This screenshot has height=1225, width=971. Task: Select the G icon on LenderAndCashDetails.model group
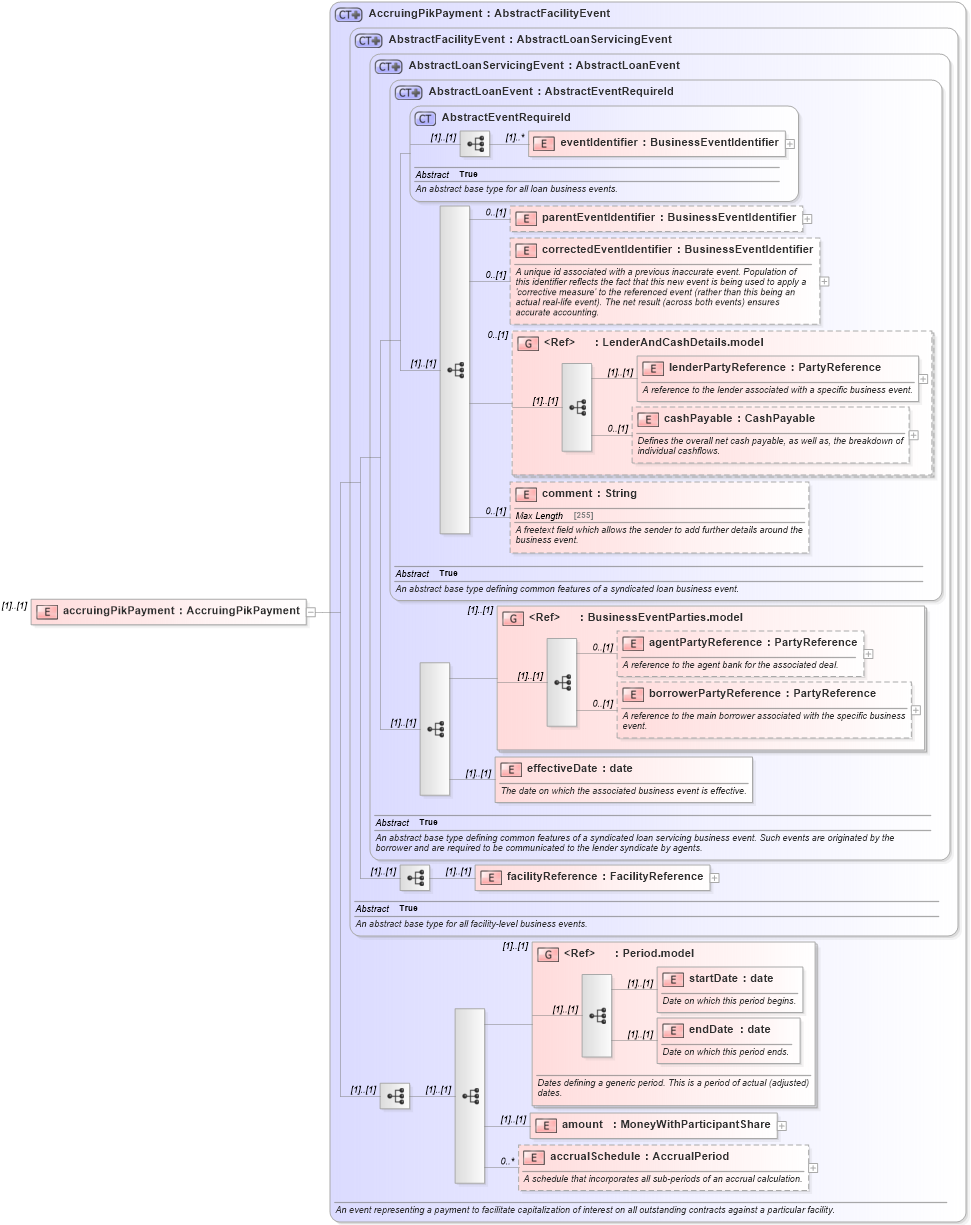pos(527,342)
